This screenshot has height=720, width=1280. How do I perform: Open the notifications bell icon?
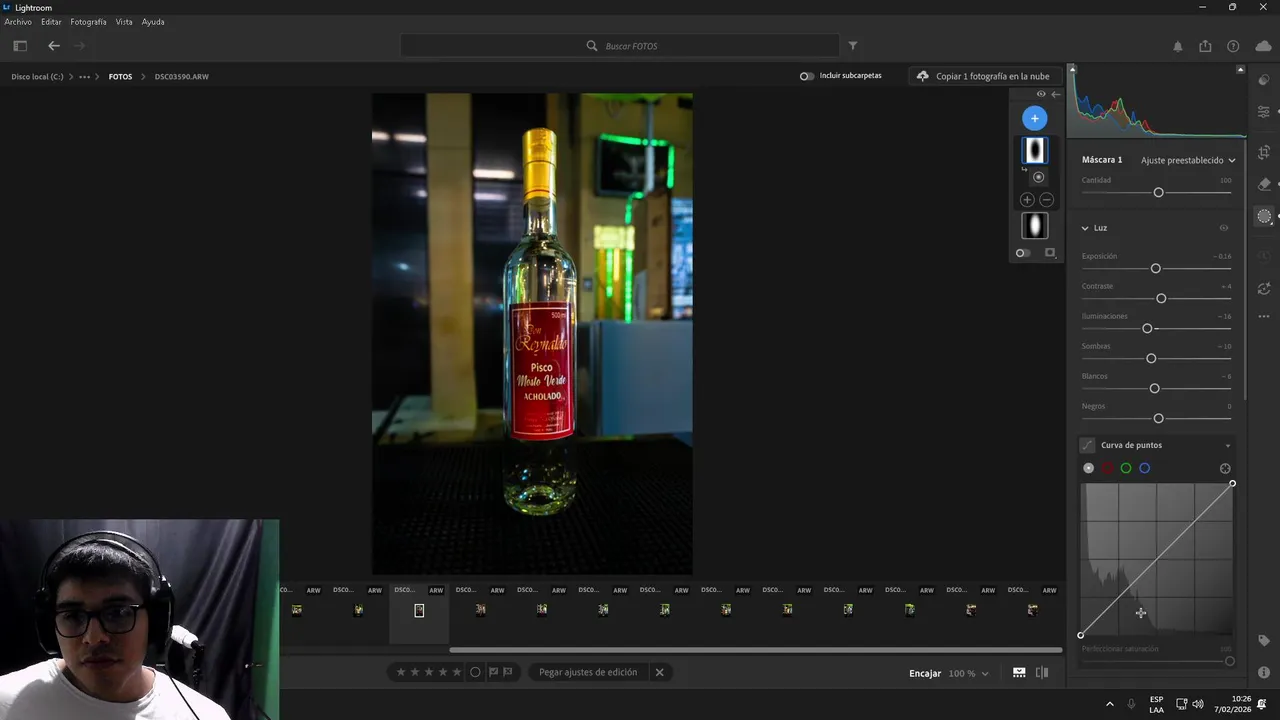[x=1178, y=46]
